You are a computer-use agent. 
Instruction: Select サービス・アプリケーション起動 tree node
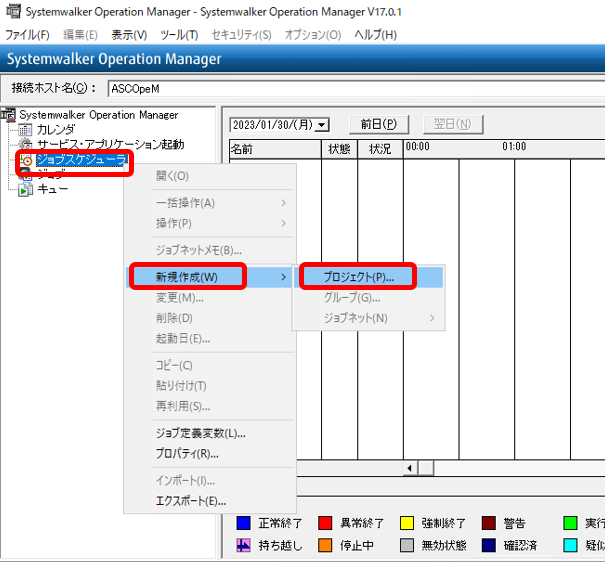point(111,144)
